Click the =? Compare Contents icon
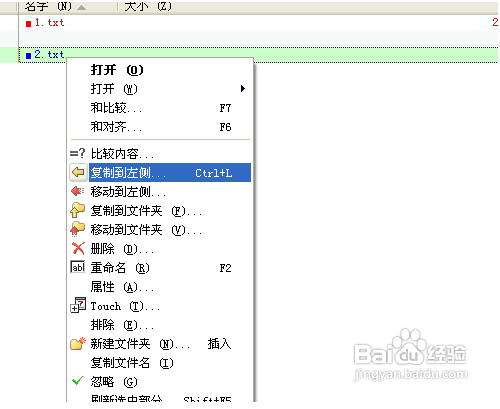500x409 pixels. 77,153
